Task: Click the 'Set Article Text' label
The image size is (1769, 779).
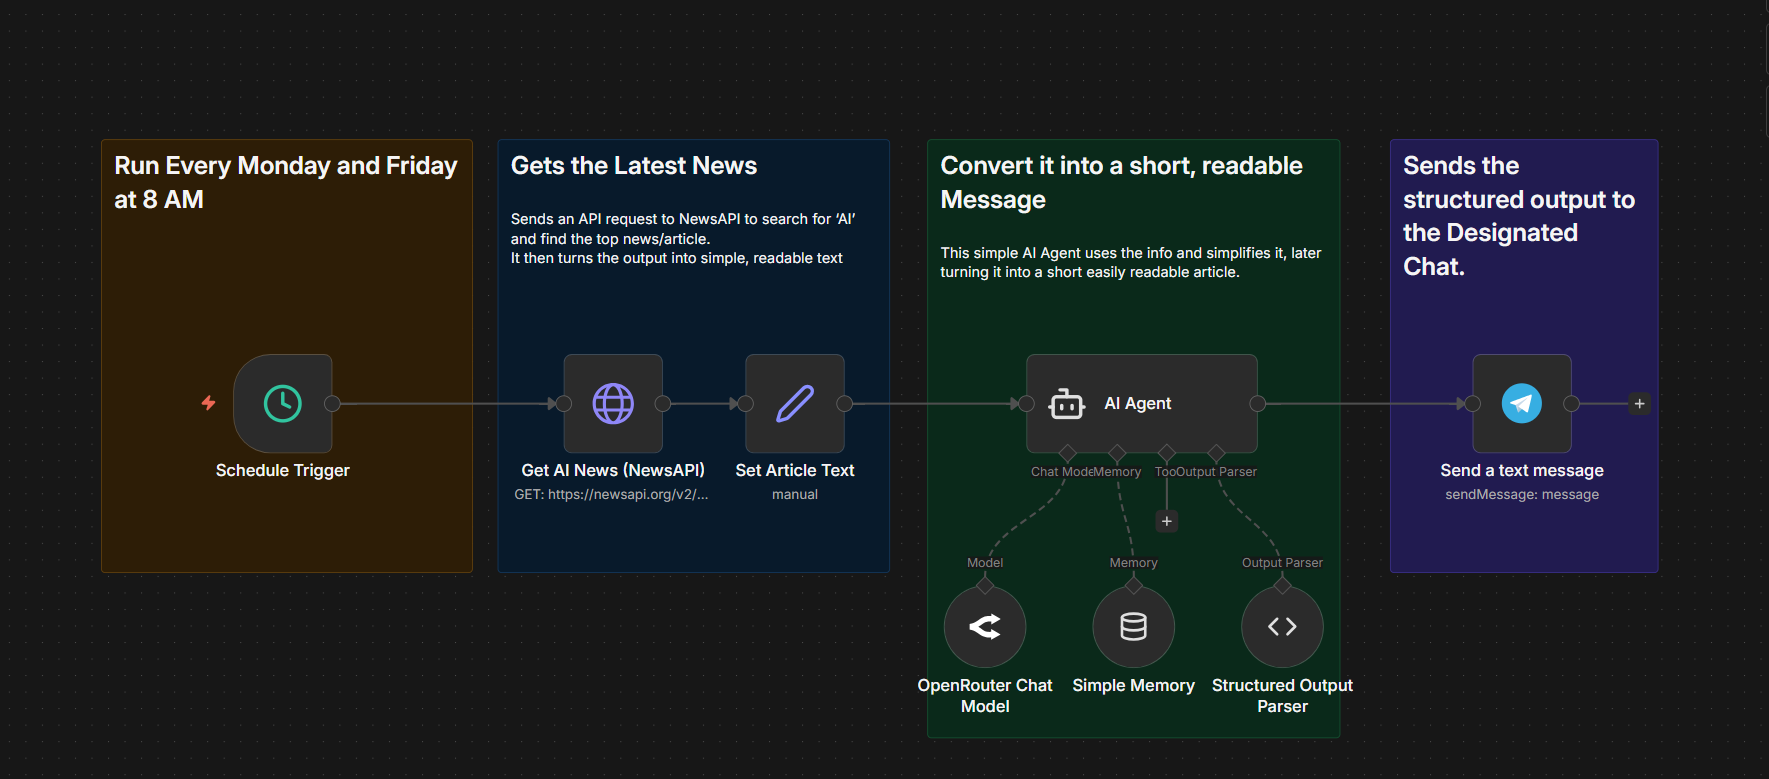Action: pyautogui.click(x=795, y=470)
